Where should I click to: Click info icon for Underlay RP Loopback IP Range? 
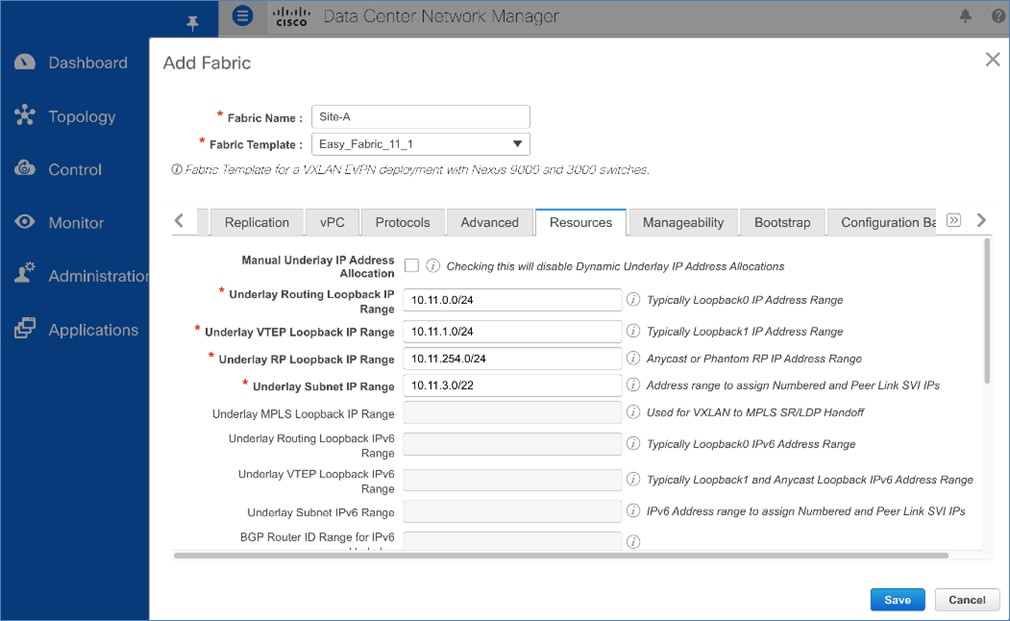(633, 358)
